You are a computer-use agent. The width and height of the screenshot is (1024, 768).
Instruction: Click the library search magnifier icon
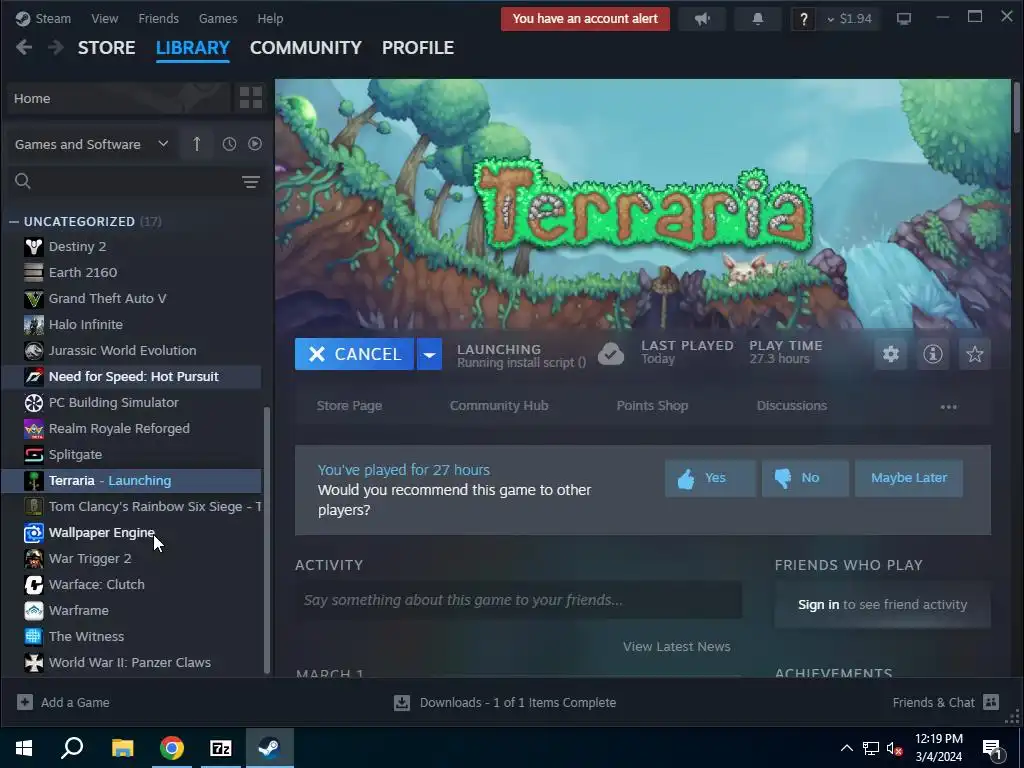pos(23,181)
